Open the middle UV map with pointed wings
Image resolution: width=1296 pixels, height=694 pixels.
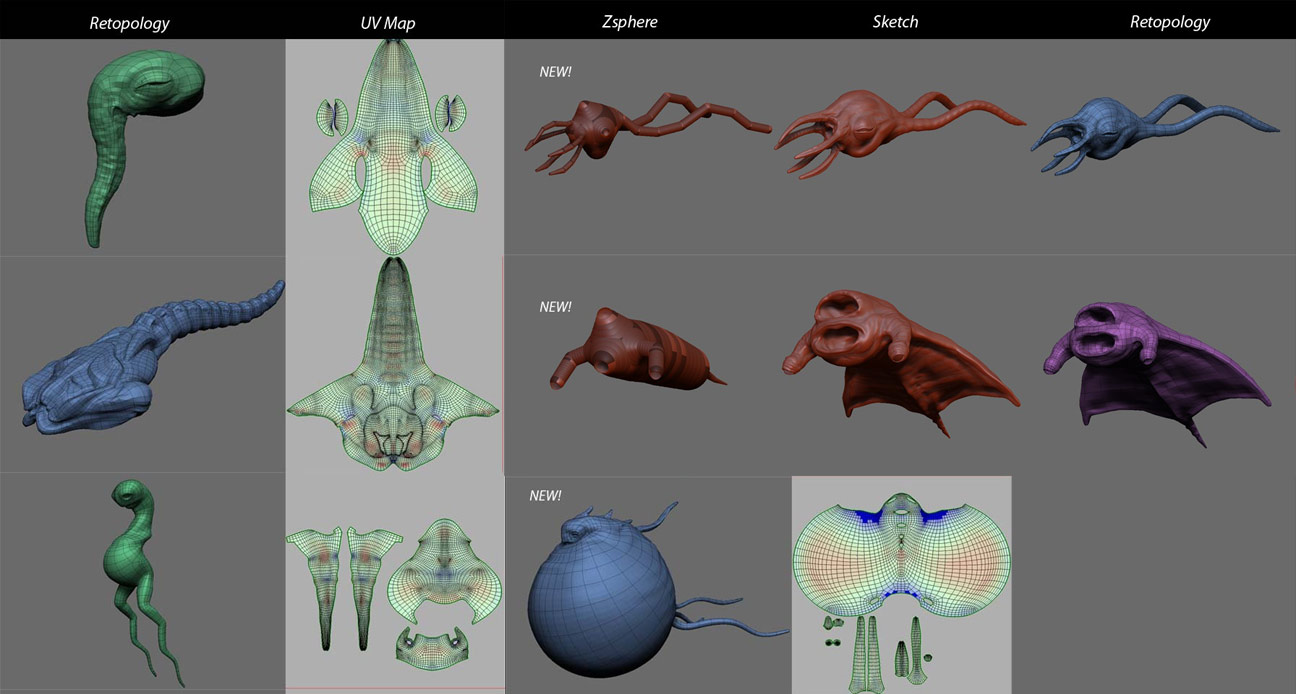click(x=393, y=365)
